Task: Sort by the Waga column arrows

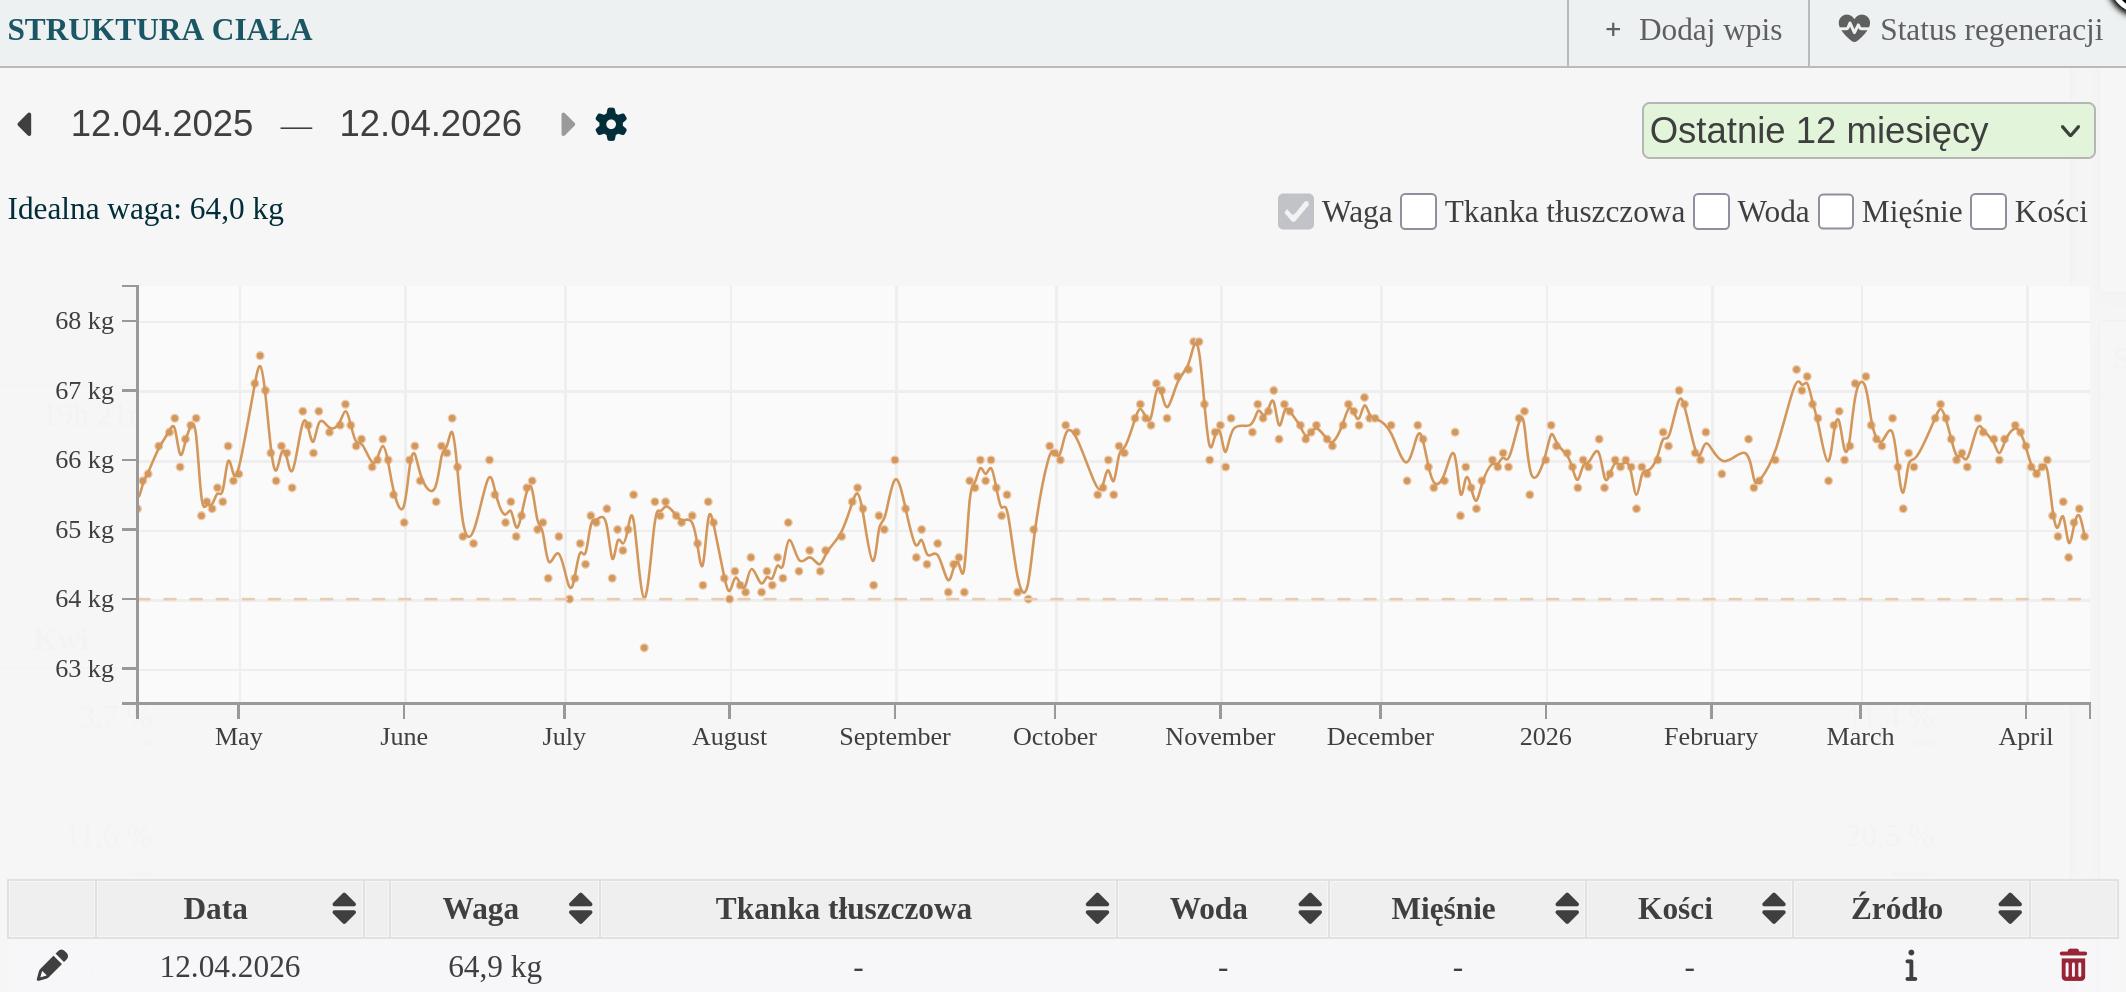Action: (x=580, y=909)
